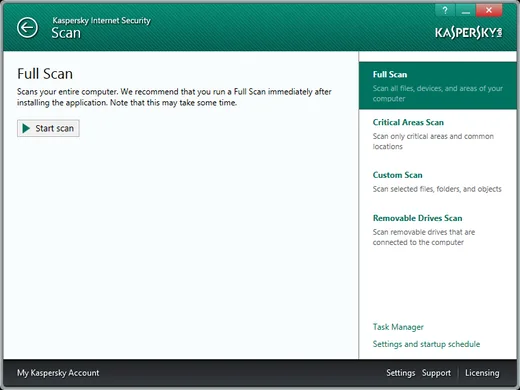
Task: Open help with the question mark icon
Action: click(x=445, y=10)
